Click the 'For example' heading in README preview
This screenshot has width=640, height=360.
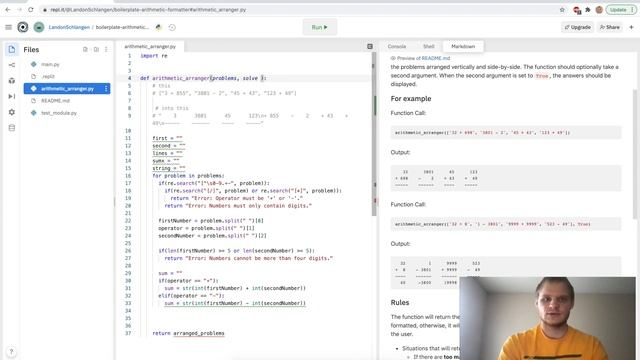coord(411,98)
